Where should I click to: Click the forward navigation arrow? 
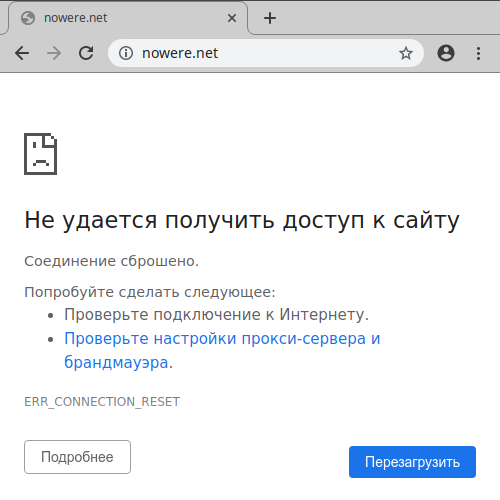[x=54, y=53]
